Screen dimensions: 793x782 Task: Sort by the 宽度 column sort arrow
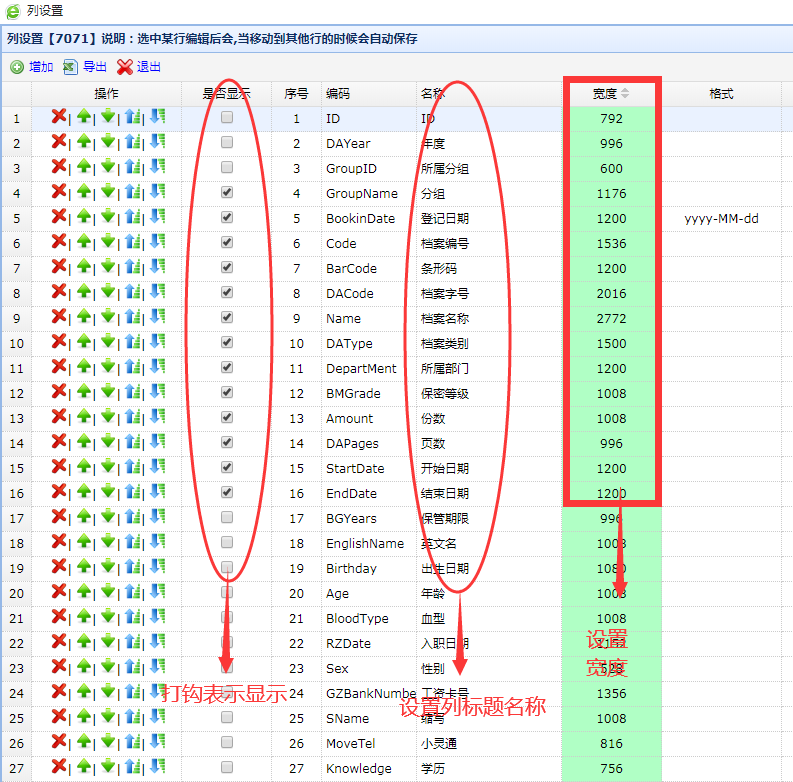pyautogui.click(x=626, y=94)
